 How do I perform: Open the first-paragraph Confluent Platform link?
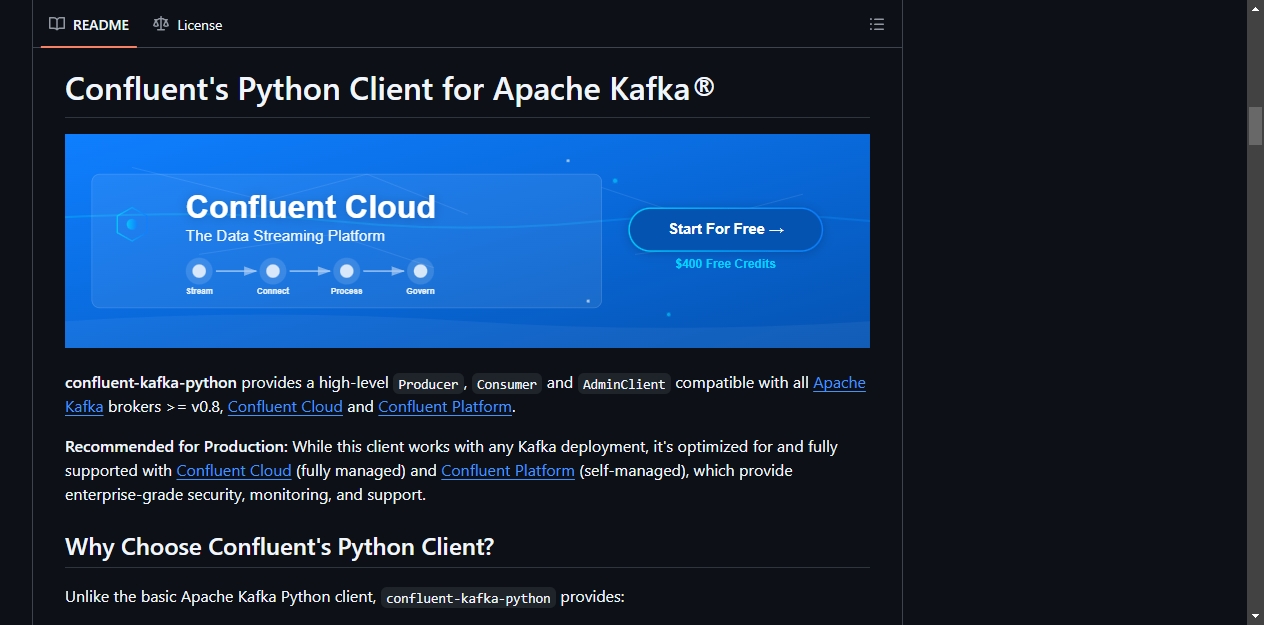pyautogui.click(x=445, y=407)
